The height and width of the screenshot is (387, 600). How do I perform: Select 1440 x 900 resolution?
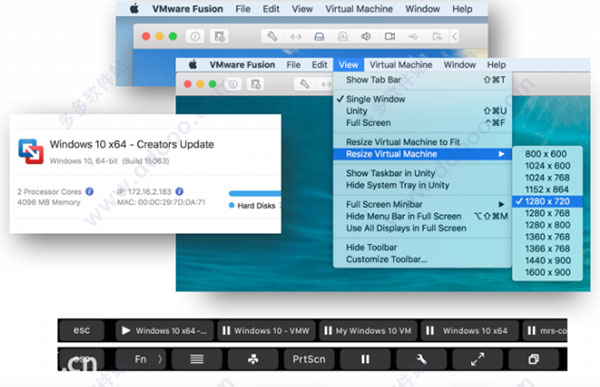pyautogui.click(x=547, y=260)
